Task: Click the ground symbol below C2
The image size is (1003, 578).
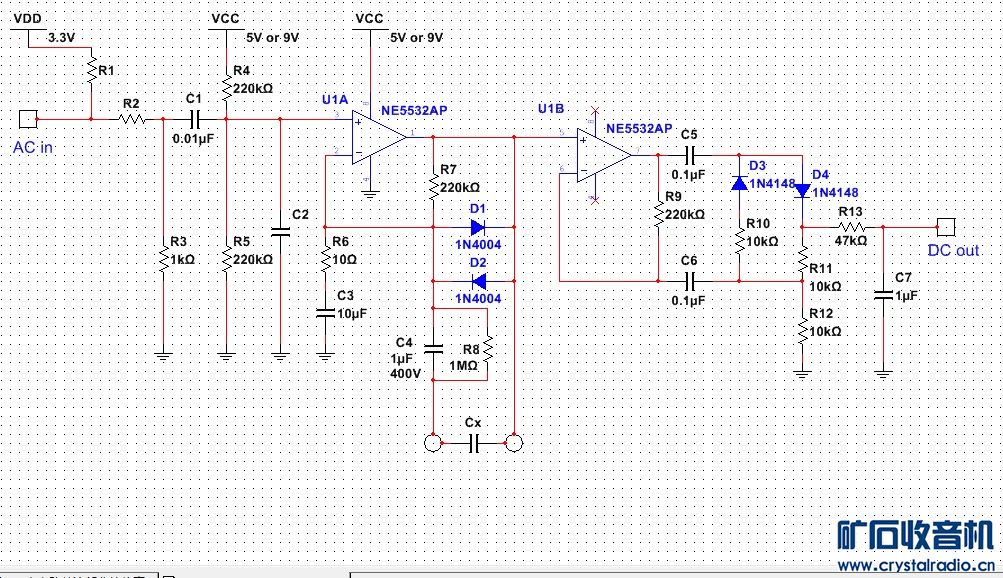Action: 280,356
